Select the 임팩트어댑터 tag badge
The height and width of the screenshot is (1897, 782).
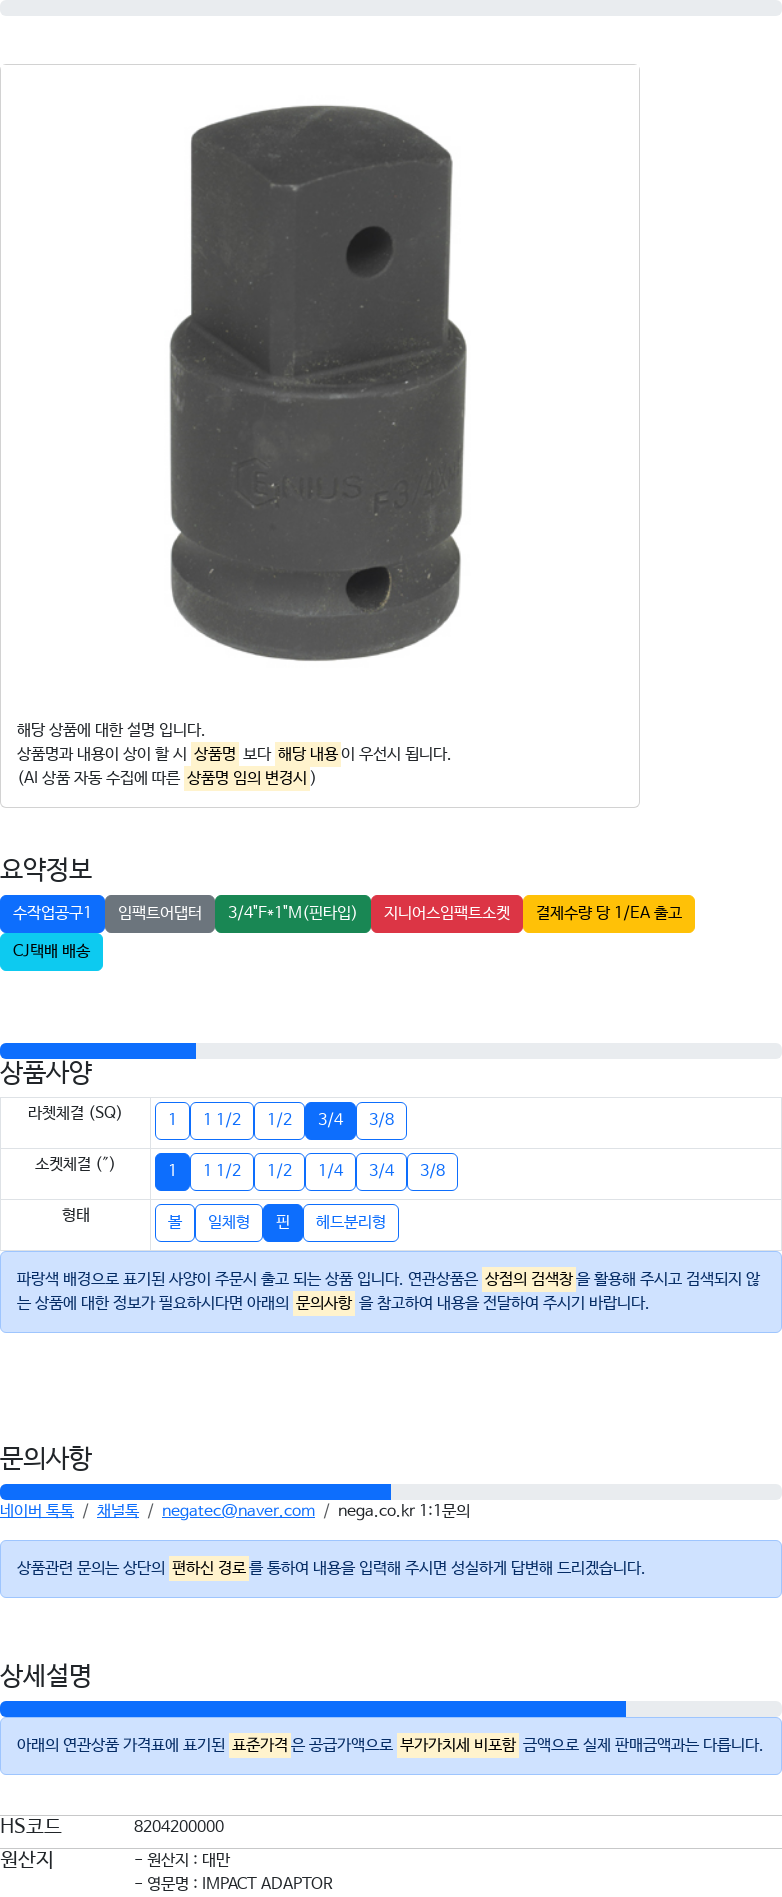coord(160,913)
